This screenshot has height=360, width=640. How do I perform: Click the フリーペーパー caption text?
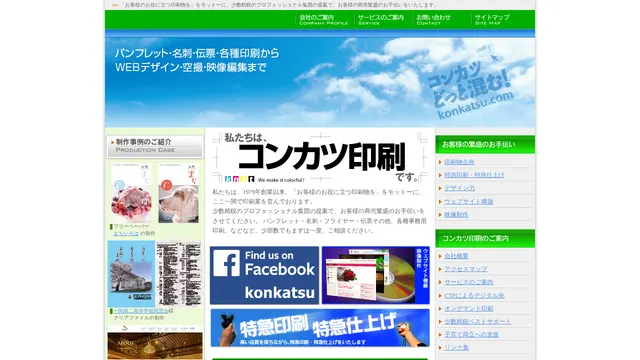pyautogui.click(x=131, y=227)
